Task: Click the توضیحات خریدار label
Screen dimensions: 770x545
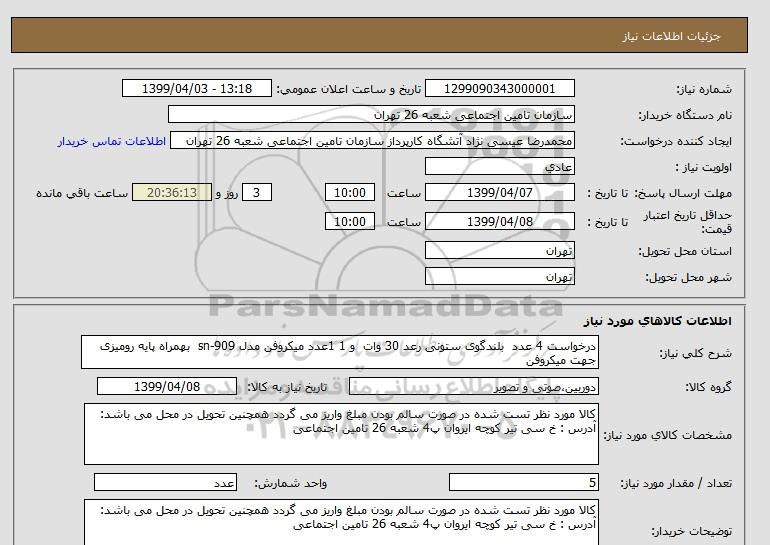Action: [691, 531]
